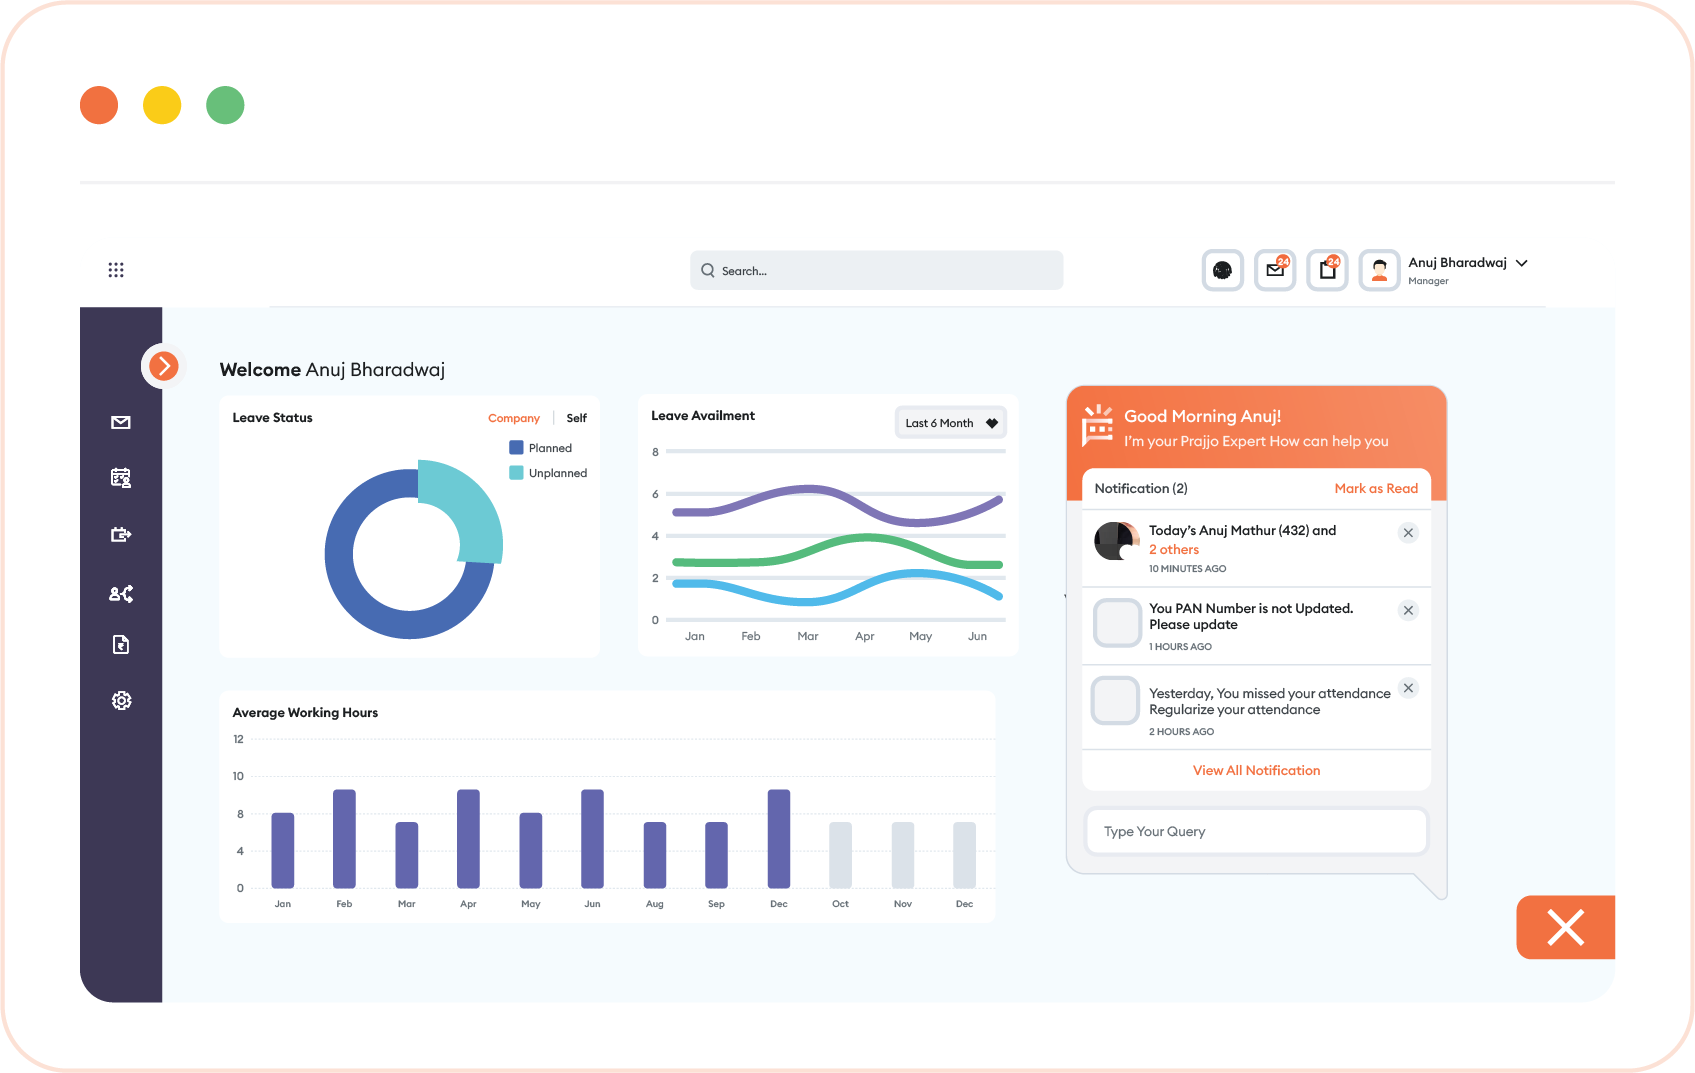Expand Anuj Bharadwaj profile menu chevron
The image size is (1695, 1073).
click(x=1522, y=263)
